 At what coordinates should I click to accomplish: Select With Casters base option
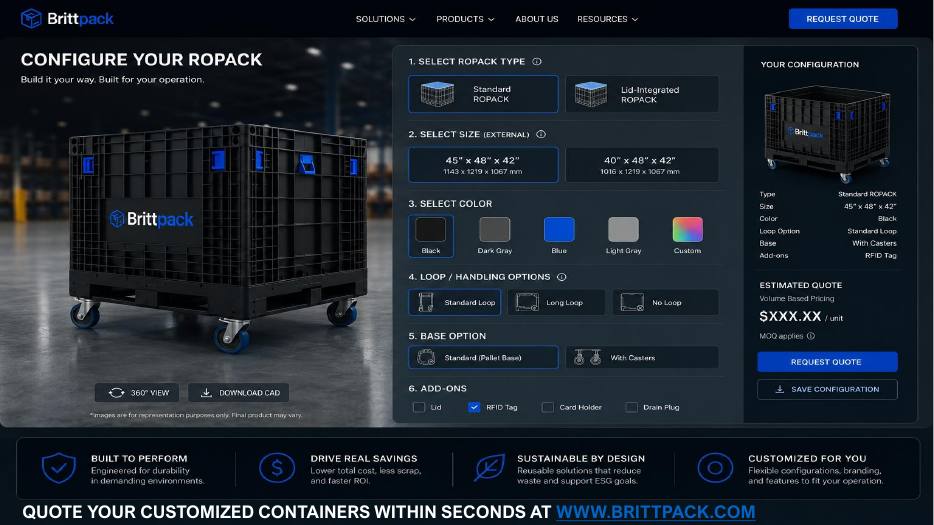coord(642,358)
